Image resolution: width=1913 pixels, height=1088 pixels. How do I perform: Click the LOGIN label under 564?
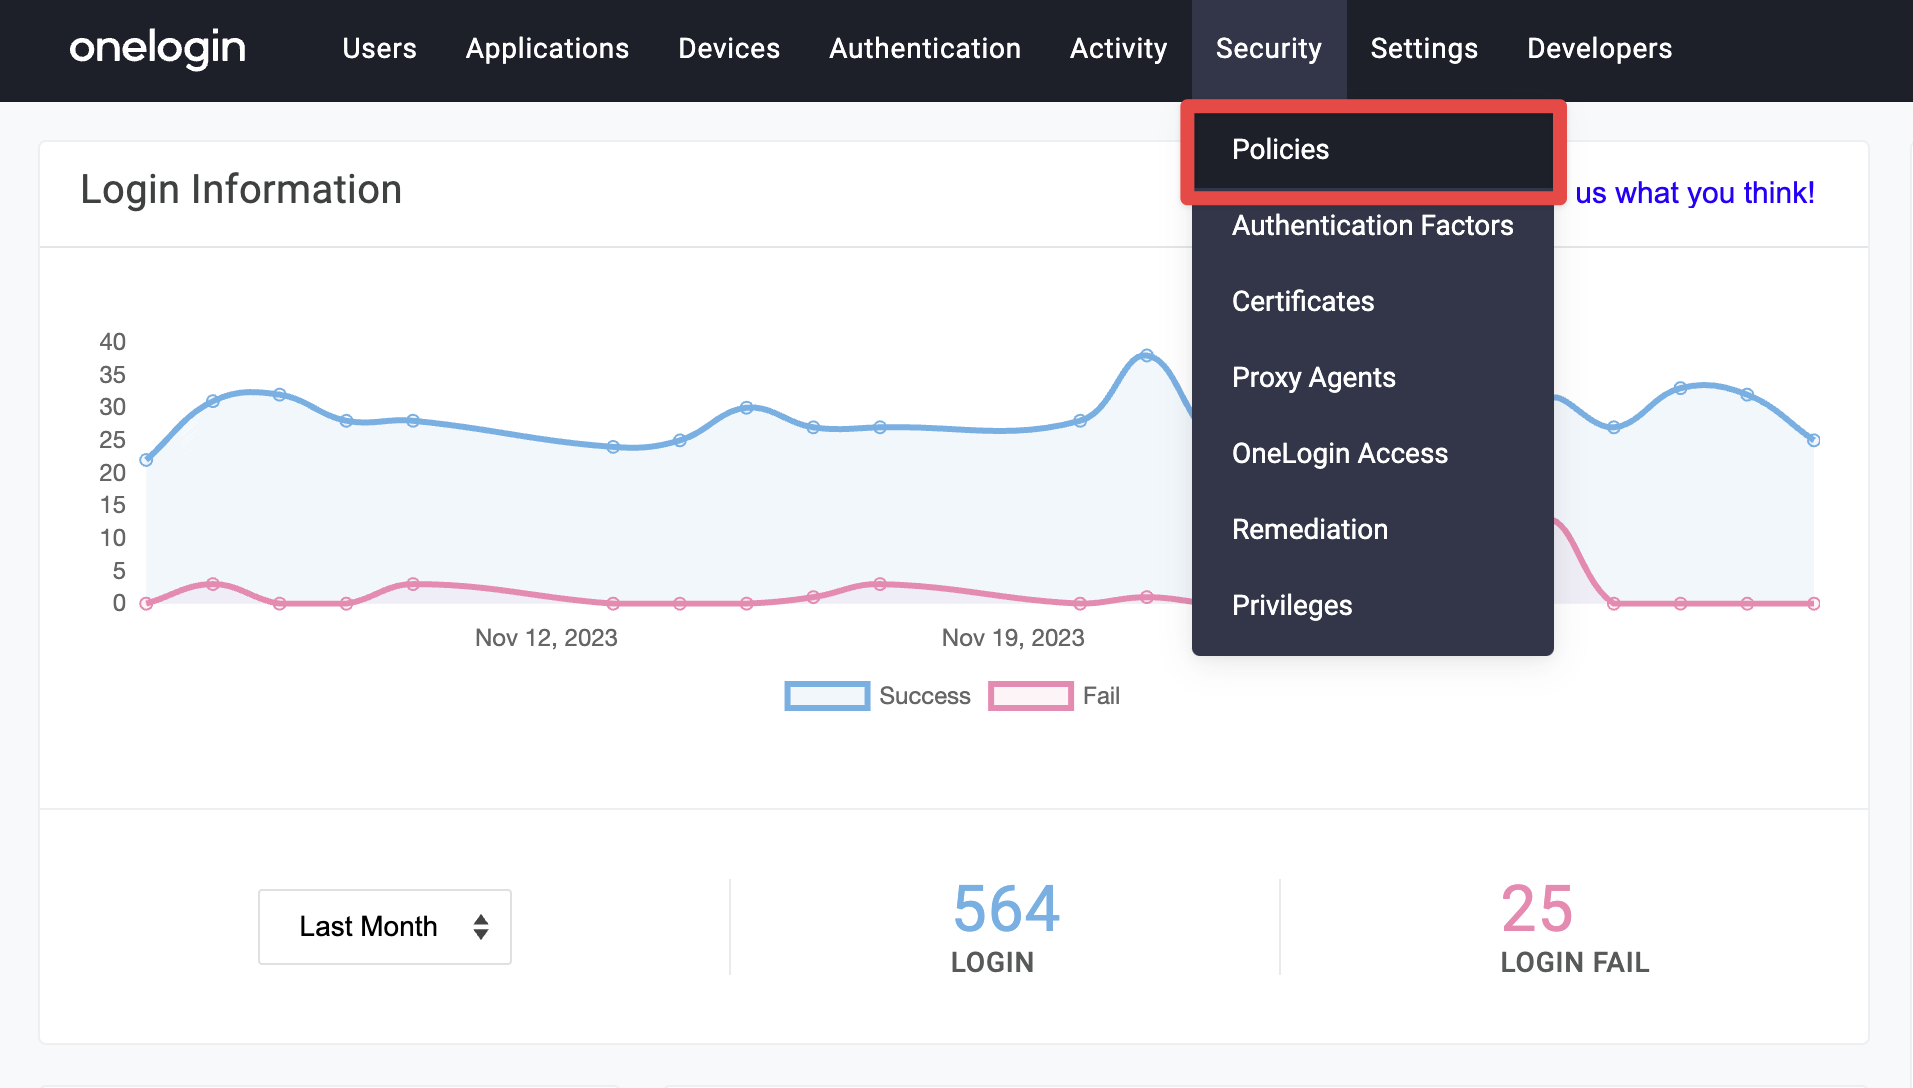click(x=993, y=963)
